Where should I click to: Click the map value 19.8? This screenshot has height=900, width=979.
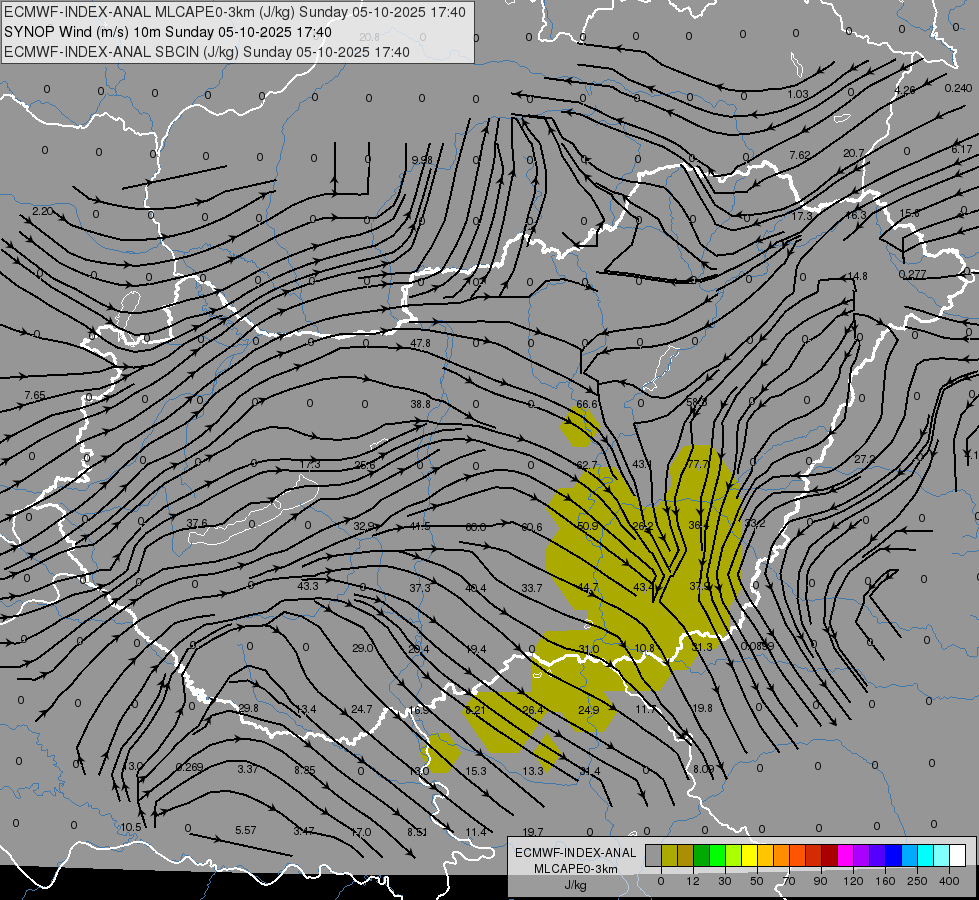pyautogui.click(x=702, y=708)
